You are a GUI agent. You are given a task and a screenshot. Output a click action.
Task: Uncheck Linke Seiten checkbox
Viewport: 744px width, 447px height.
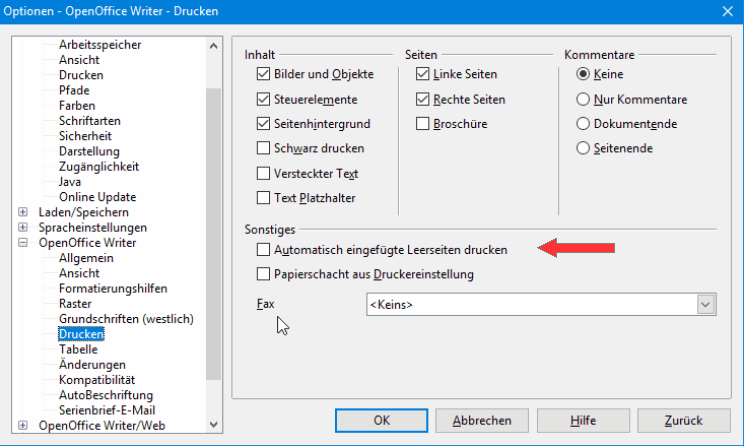coord(422,74)
